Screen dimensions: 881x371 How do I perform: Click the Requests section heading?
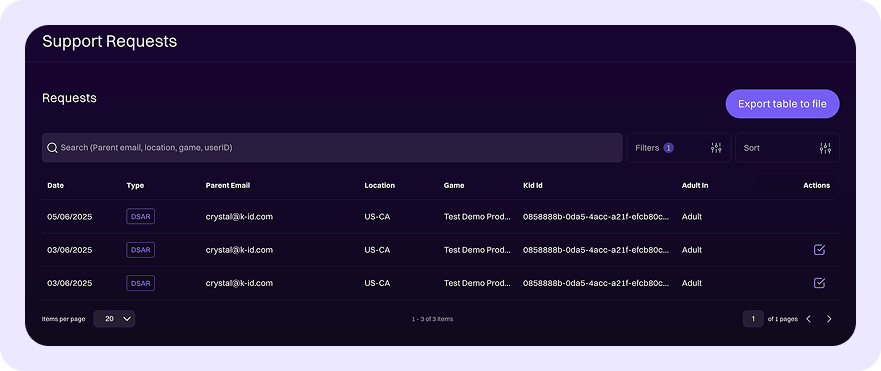click(x=69, y=98)
